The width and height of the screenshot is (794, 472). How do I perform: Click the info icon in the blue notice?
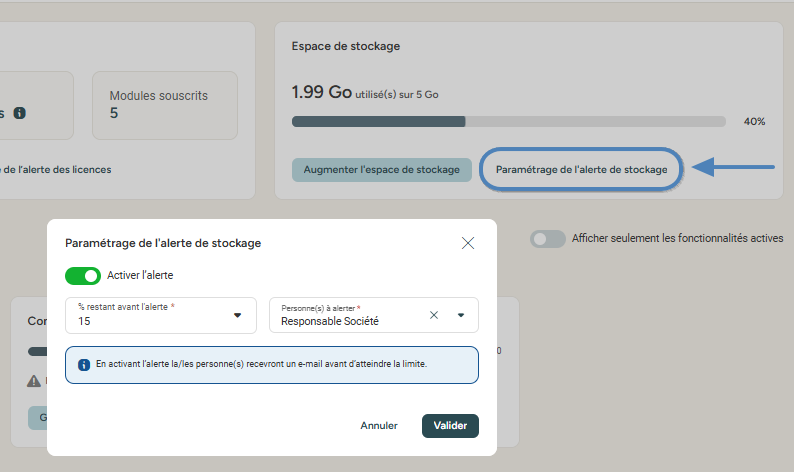(84, 365)
